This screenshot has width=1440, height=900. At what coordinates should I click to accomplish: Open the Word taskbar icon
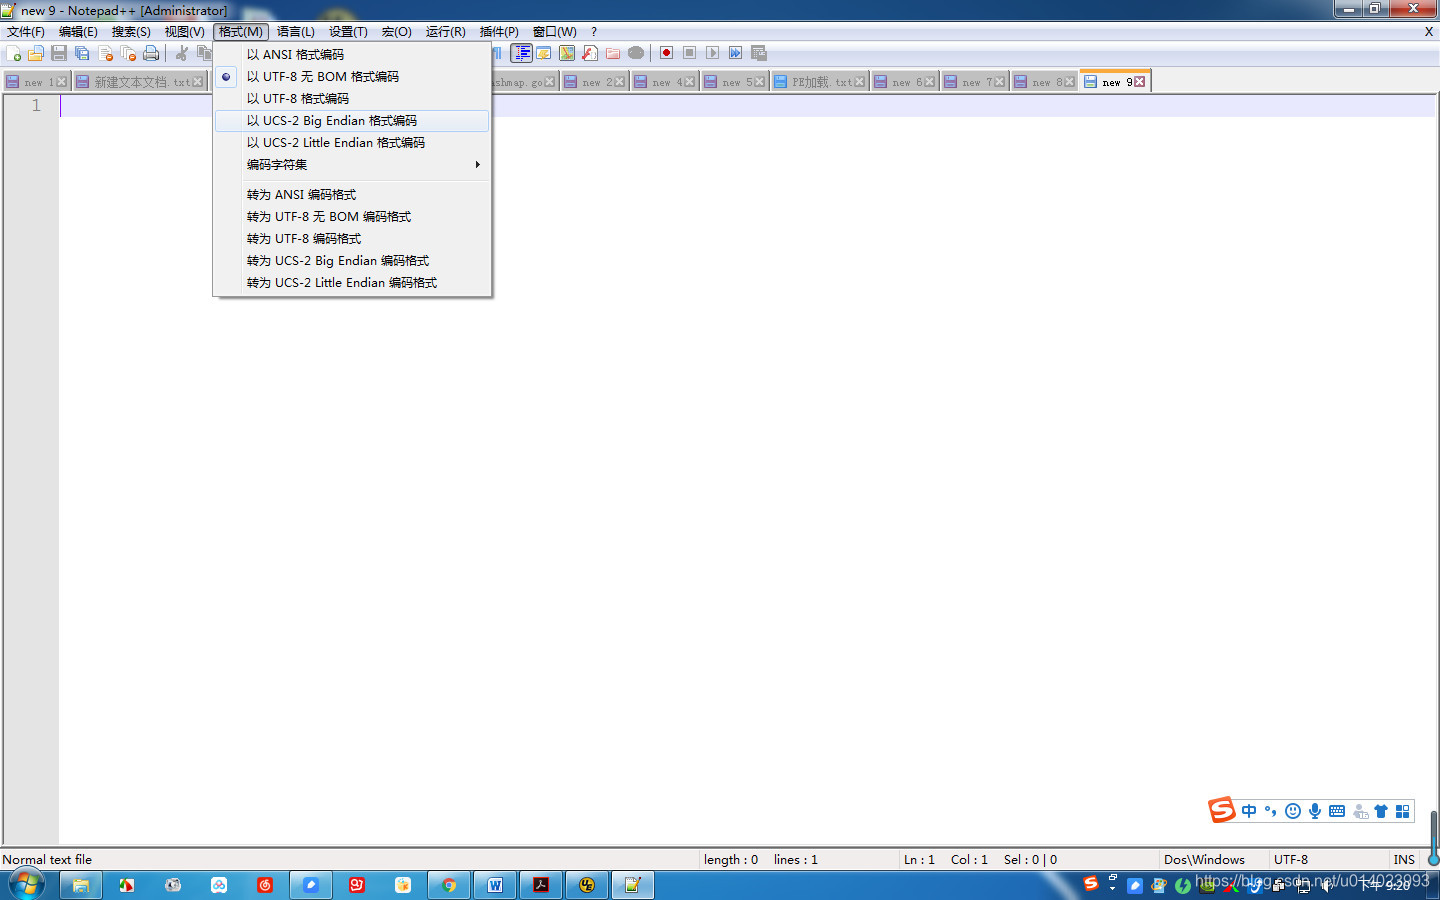point(495,885)
